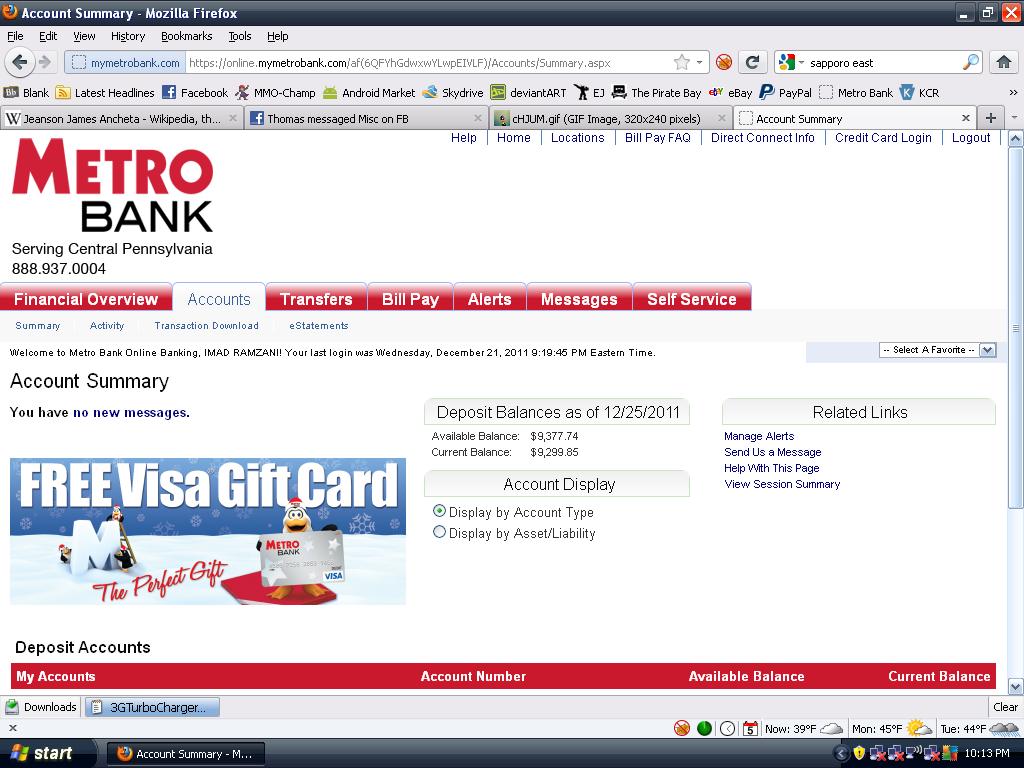Bookmark this page with the star icon
The width and height of the screenshot is (1024, 768).
click(x=681, y=63)
